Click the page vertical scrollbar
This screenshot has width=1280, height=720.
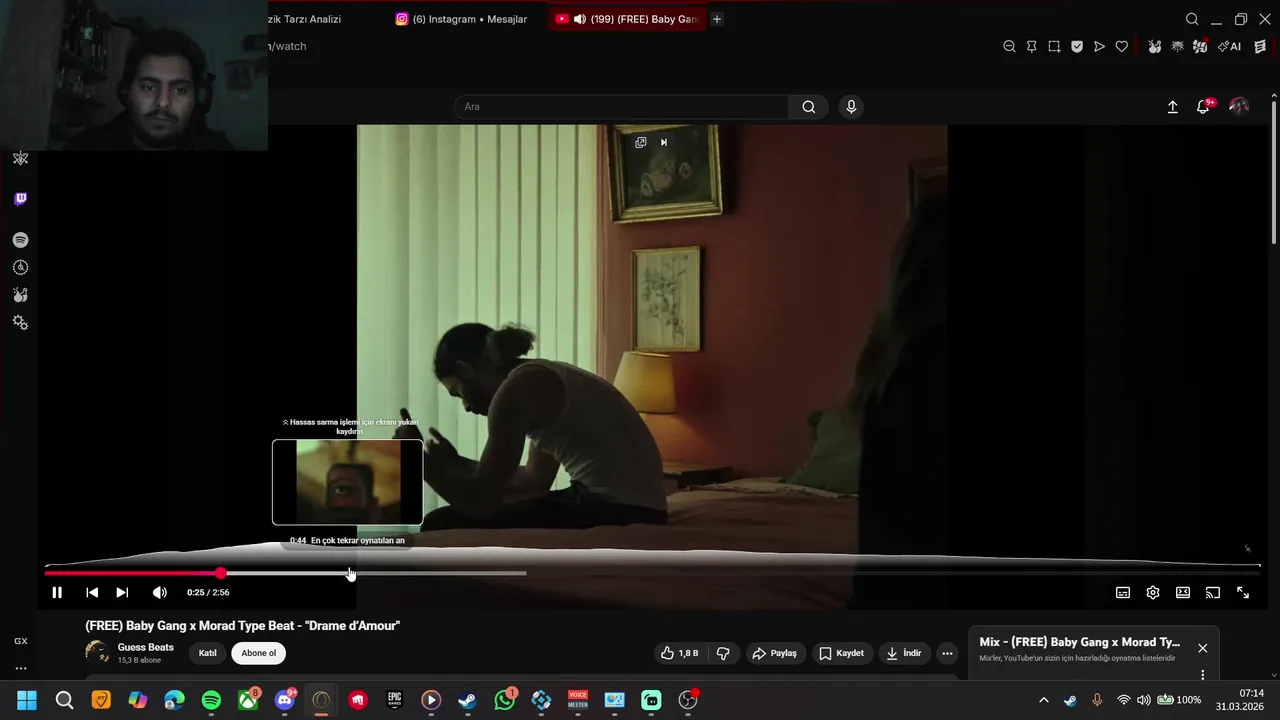click(1273, 170)
